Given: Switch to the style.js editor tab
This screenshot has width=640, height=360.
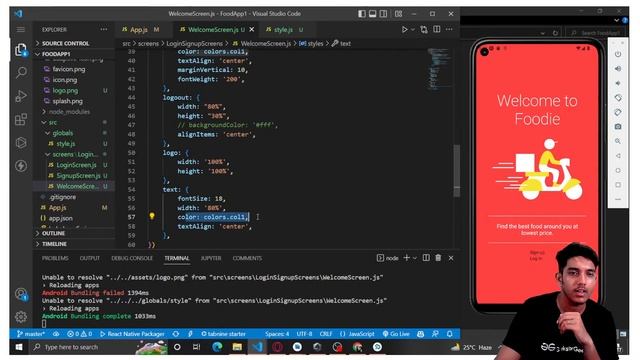Looking at the screenshot, I should (284, 29).
